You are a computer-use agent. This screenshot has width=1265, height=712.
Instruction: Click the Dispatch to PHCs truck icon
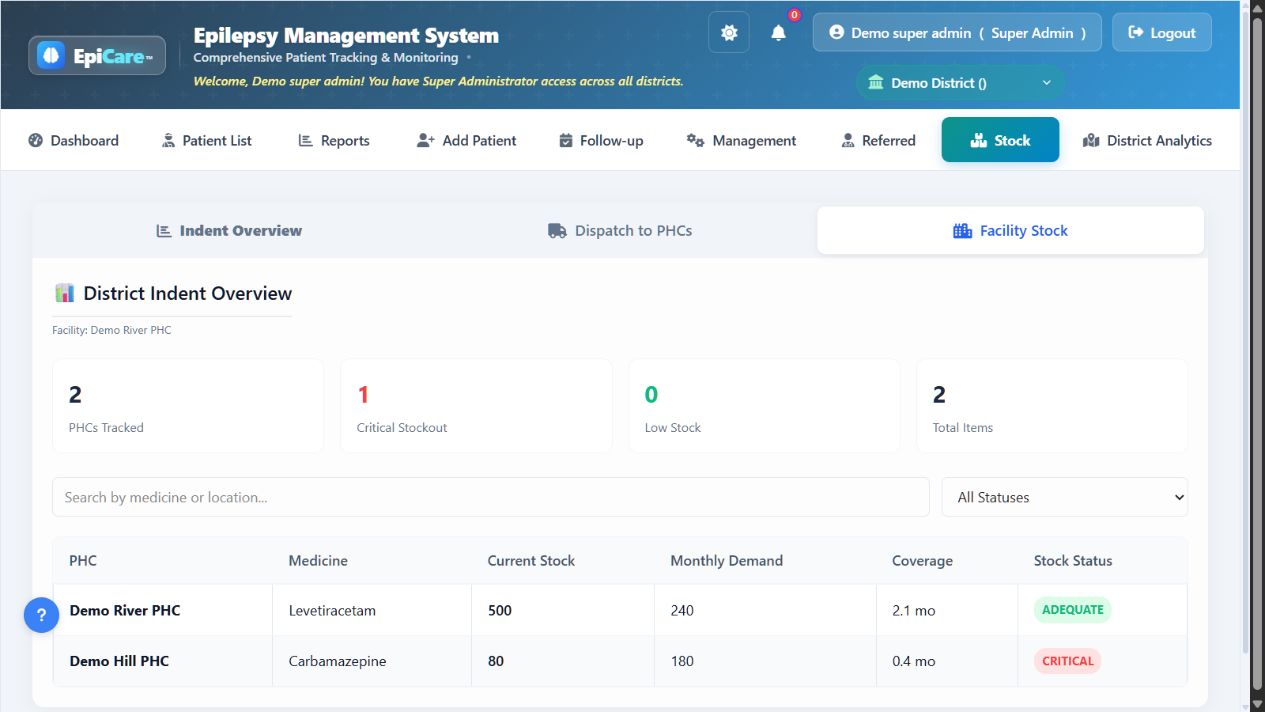558,230
